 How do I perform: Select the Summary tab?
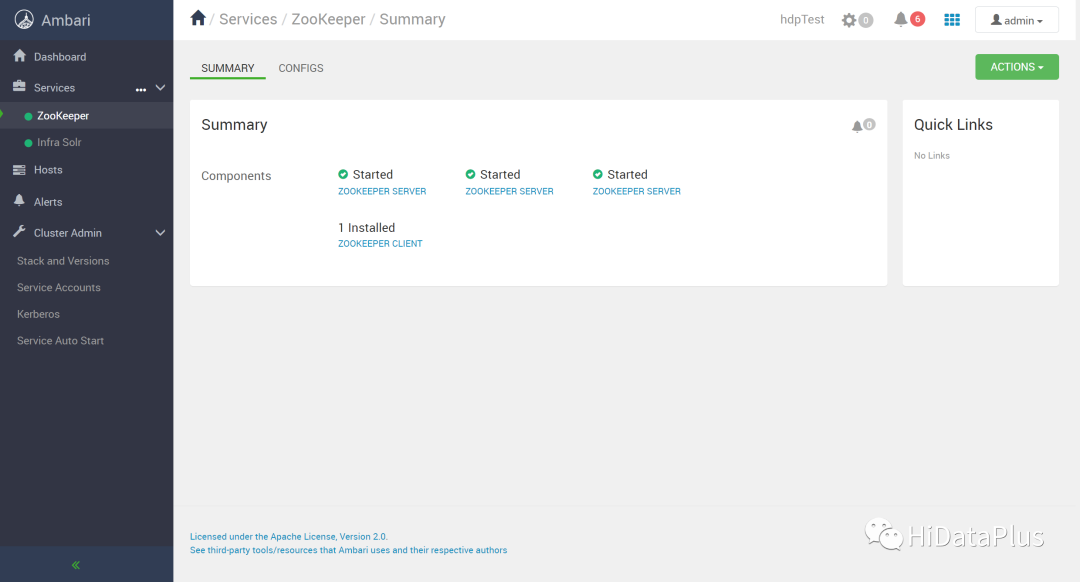pos(228,68)
